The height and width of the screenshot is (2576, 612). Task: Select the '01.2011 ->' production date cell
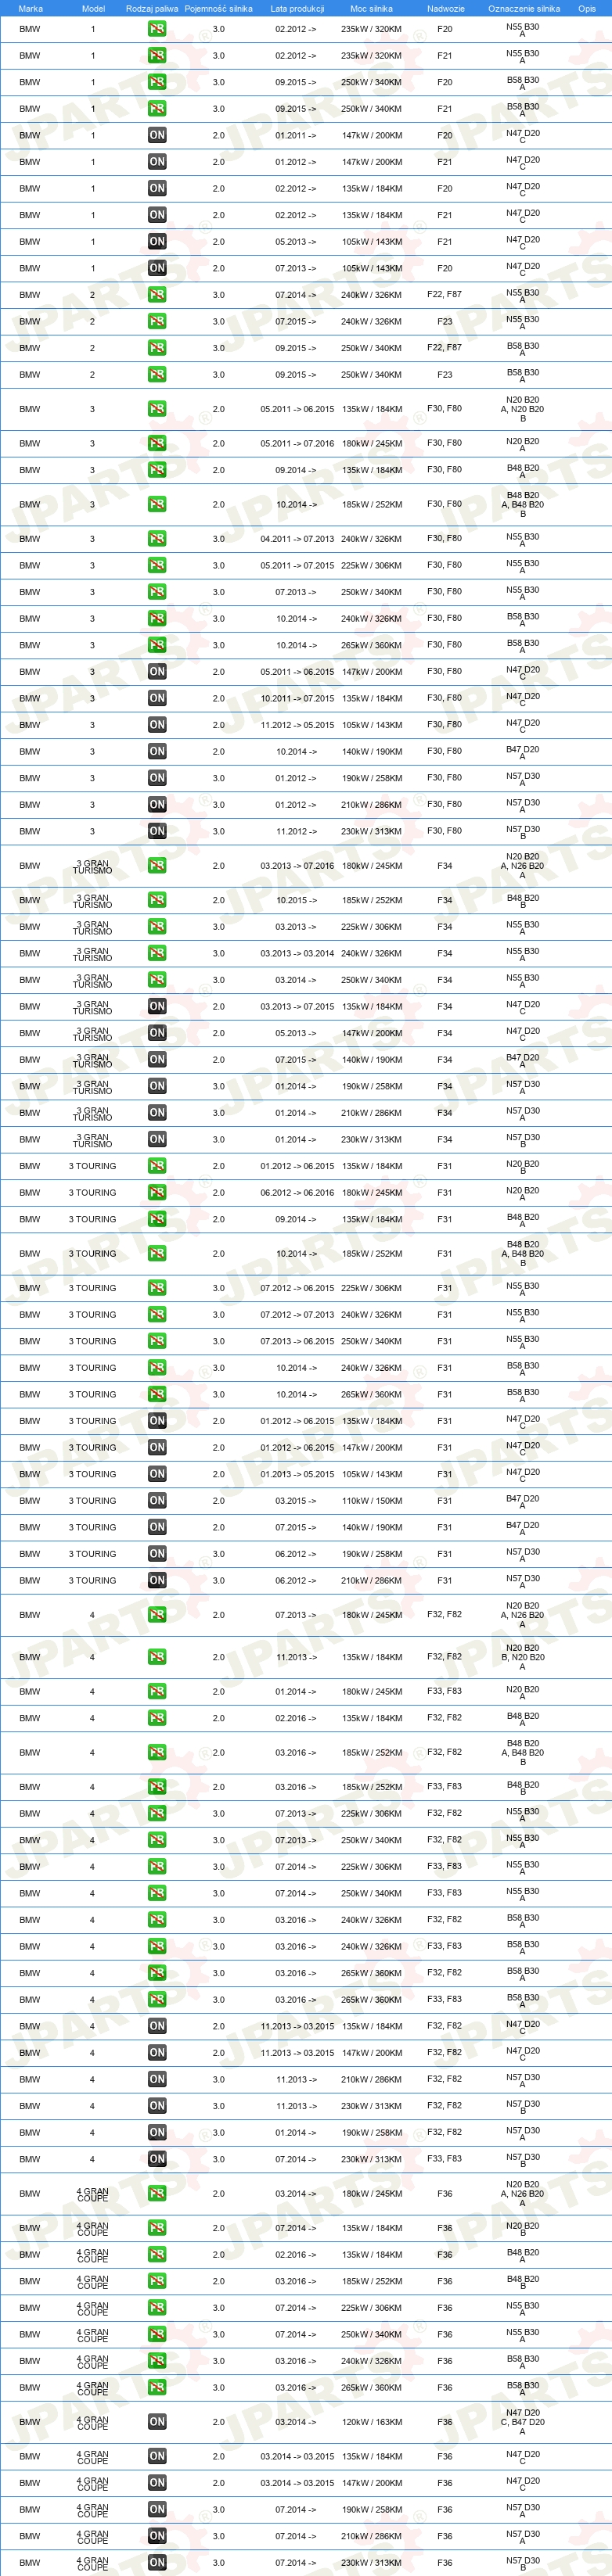pos(296,136)
